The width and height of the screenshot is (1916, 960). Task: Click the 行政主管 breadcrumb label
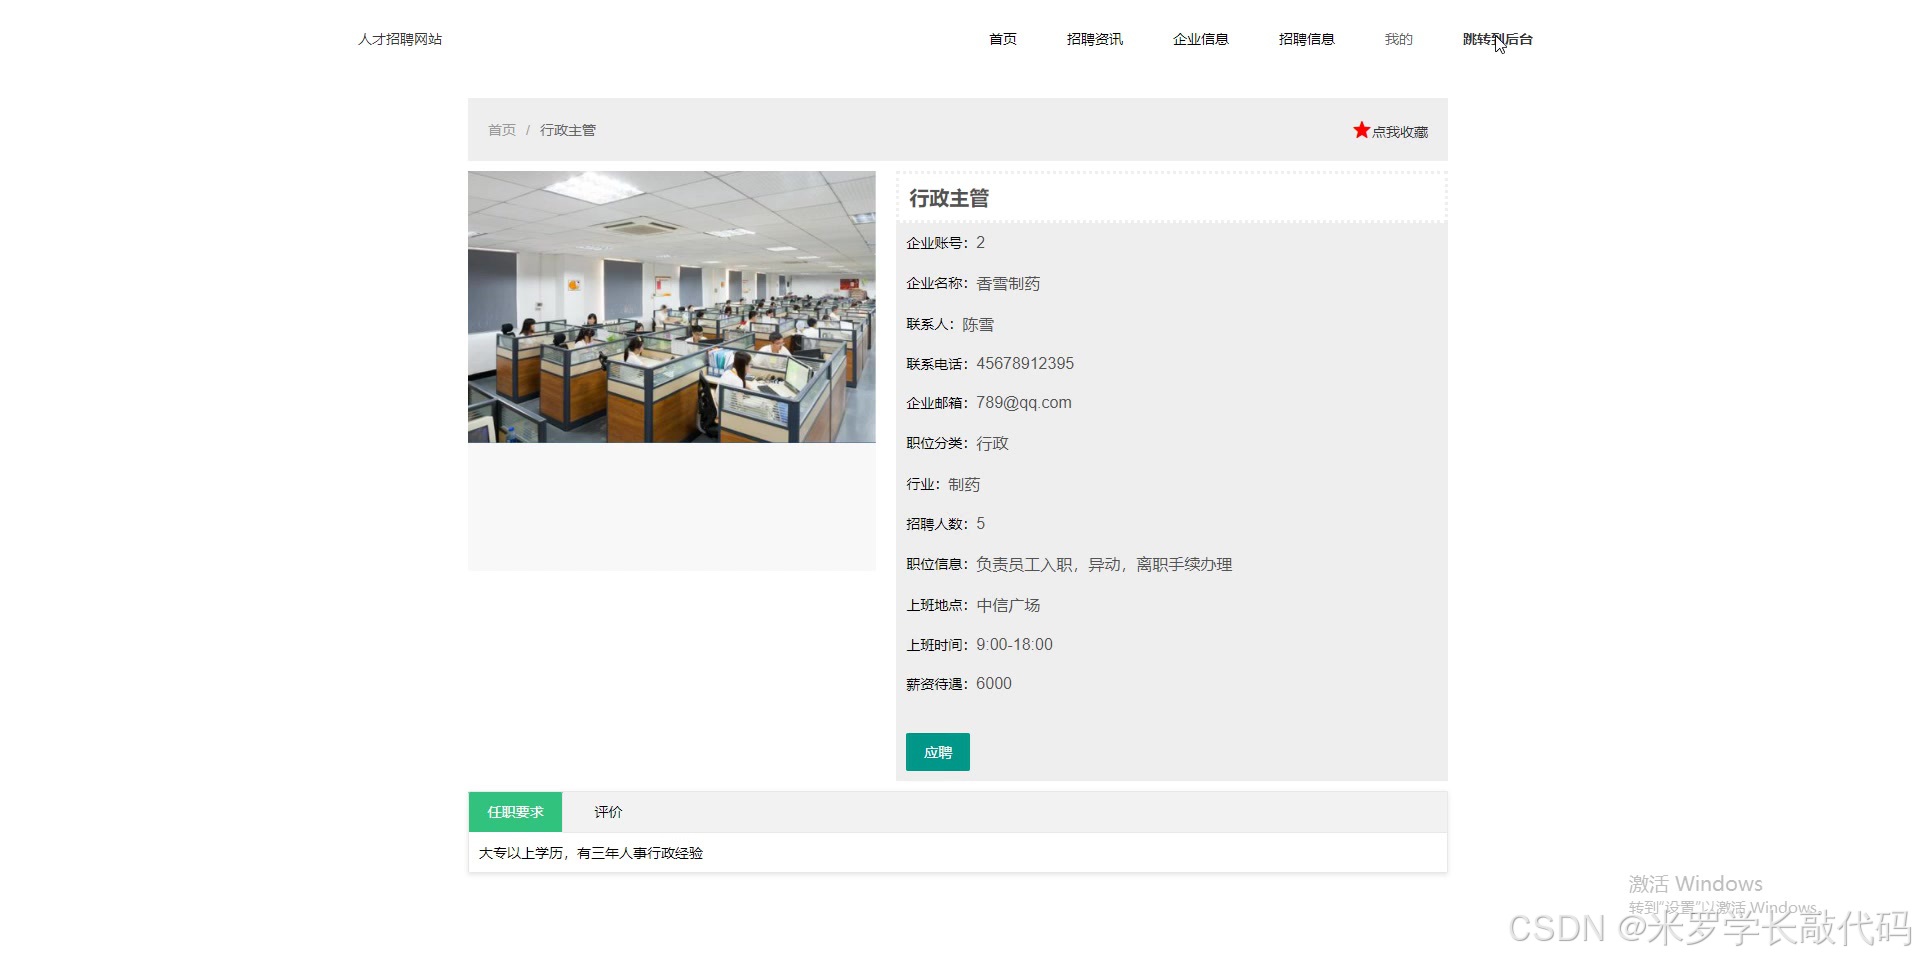coord(567,130)
